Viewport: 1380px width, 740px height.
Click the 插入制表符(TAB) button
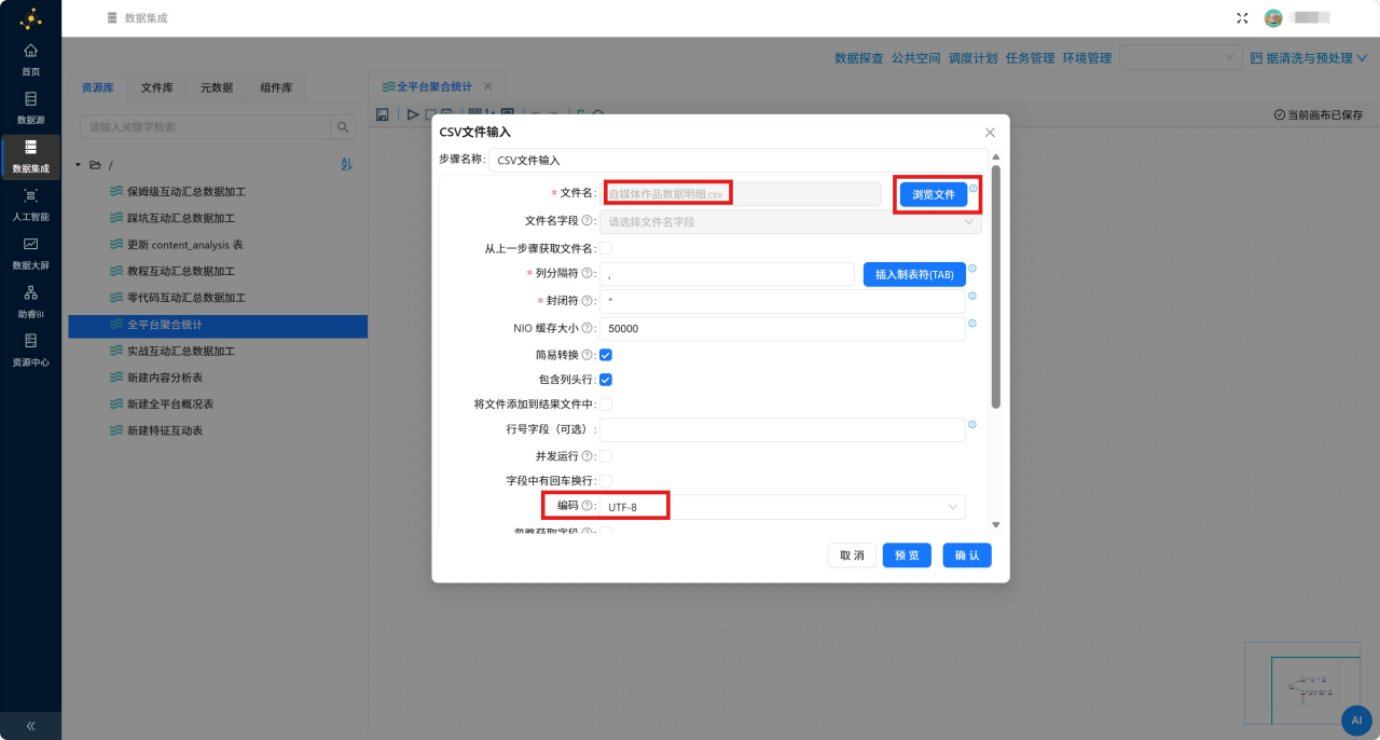pyautogui.click(x=915, y=275)
